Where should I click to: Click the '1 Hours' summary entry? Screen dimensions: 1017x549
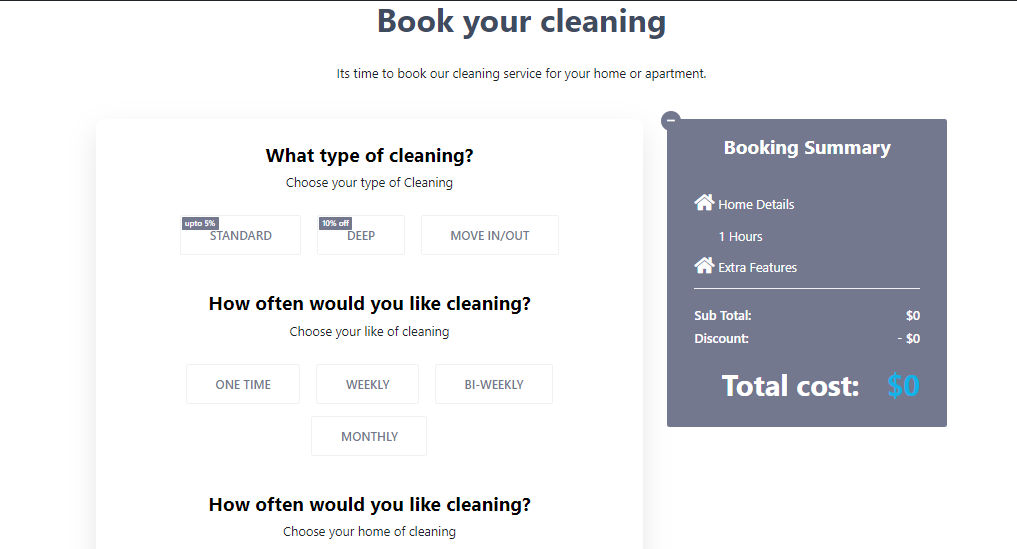tap(740, 237)
